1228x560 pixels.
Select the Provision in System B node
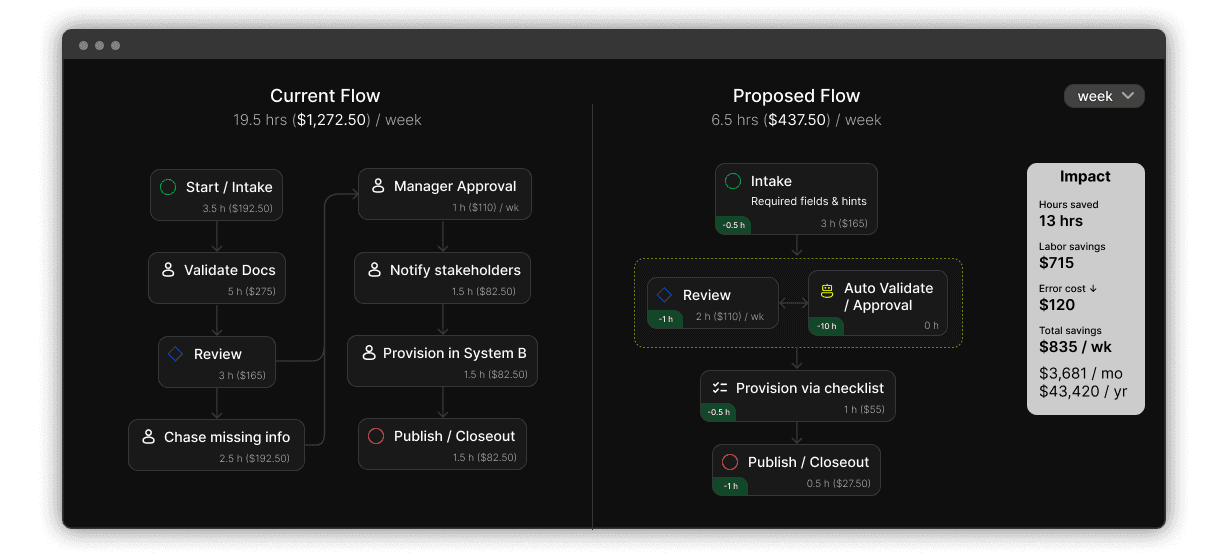click(x=443, y=361)
